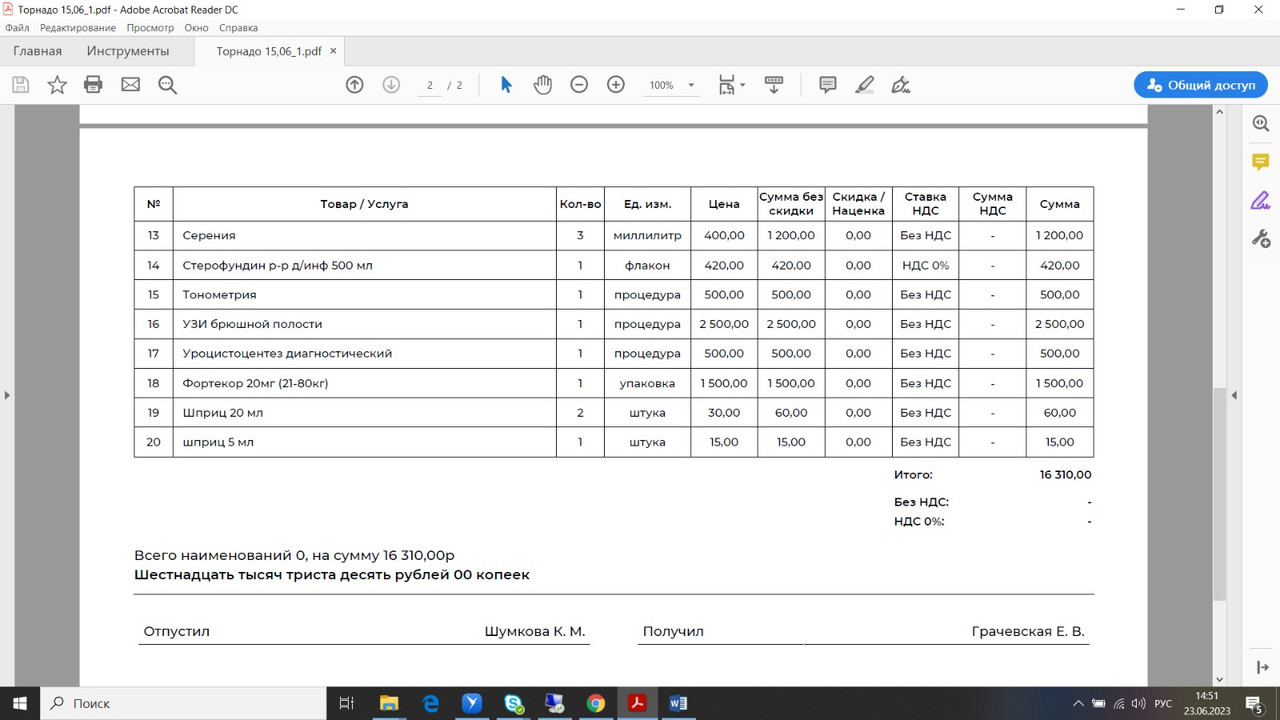Send file by email envelope icon

point(130,85)
